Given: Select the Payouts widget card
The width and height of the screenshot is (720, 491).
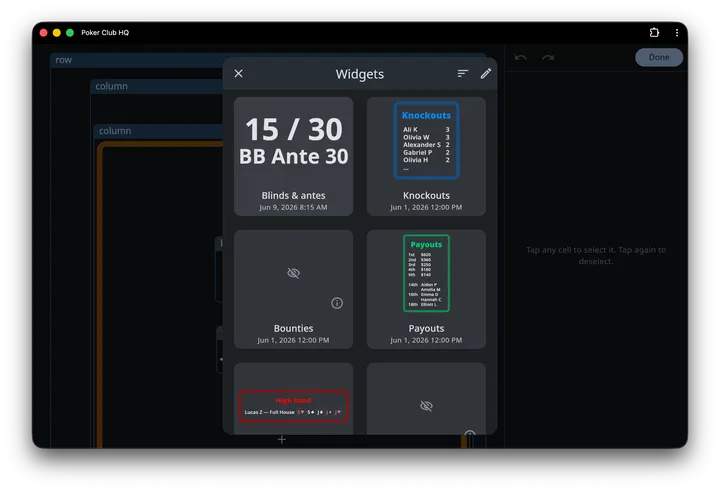Looking at the screenshot, I should point(426,289).
